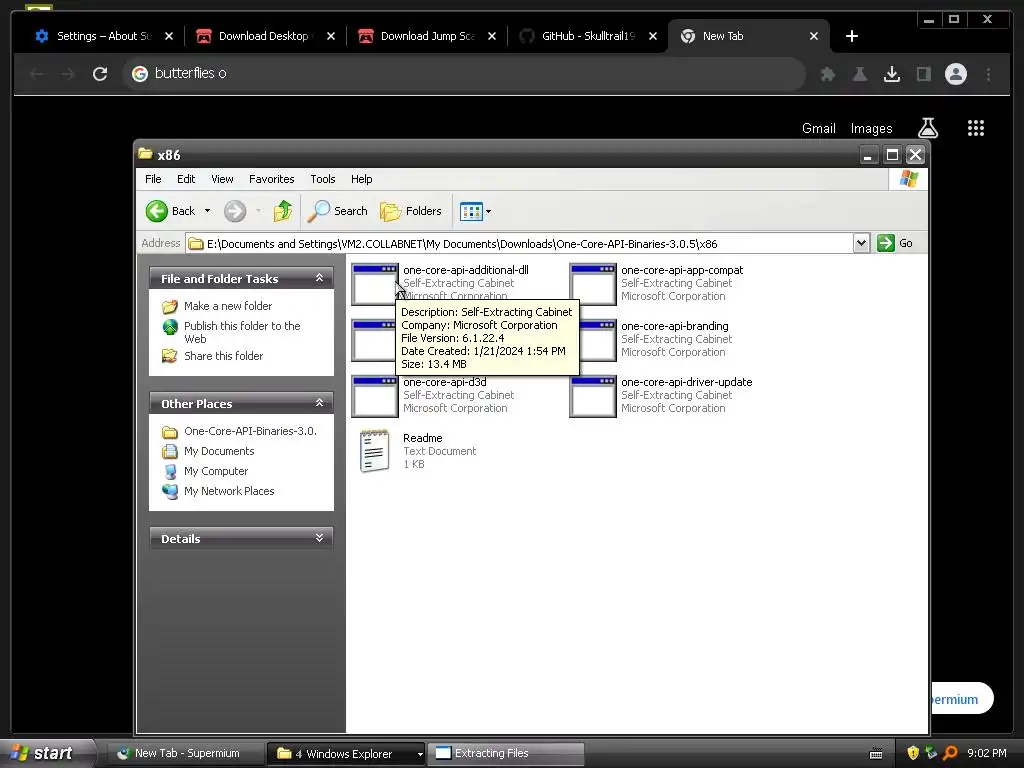Click the Forward arrow button in Explorer
This screenshot has width=1024, height=768.
(235, 211)
